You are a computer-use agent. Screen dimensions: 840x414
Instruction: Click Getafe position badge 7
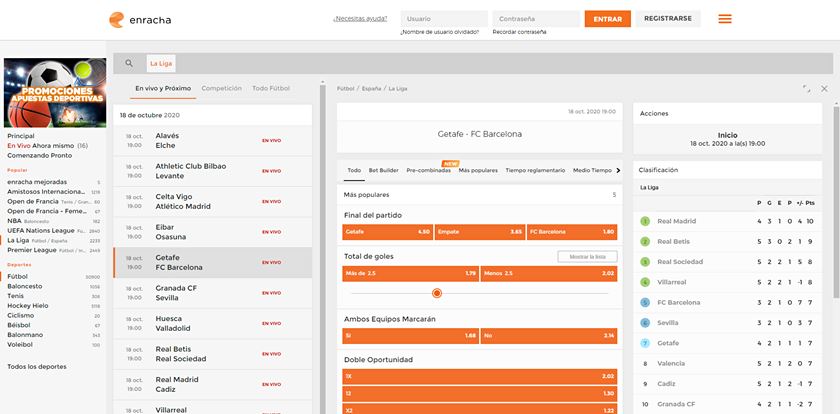coord(645,343)
